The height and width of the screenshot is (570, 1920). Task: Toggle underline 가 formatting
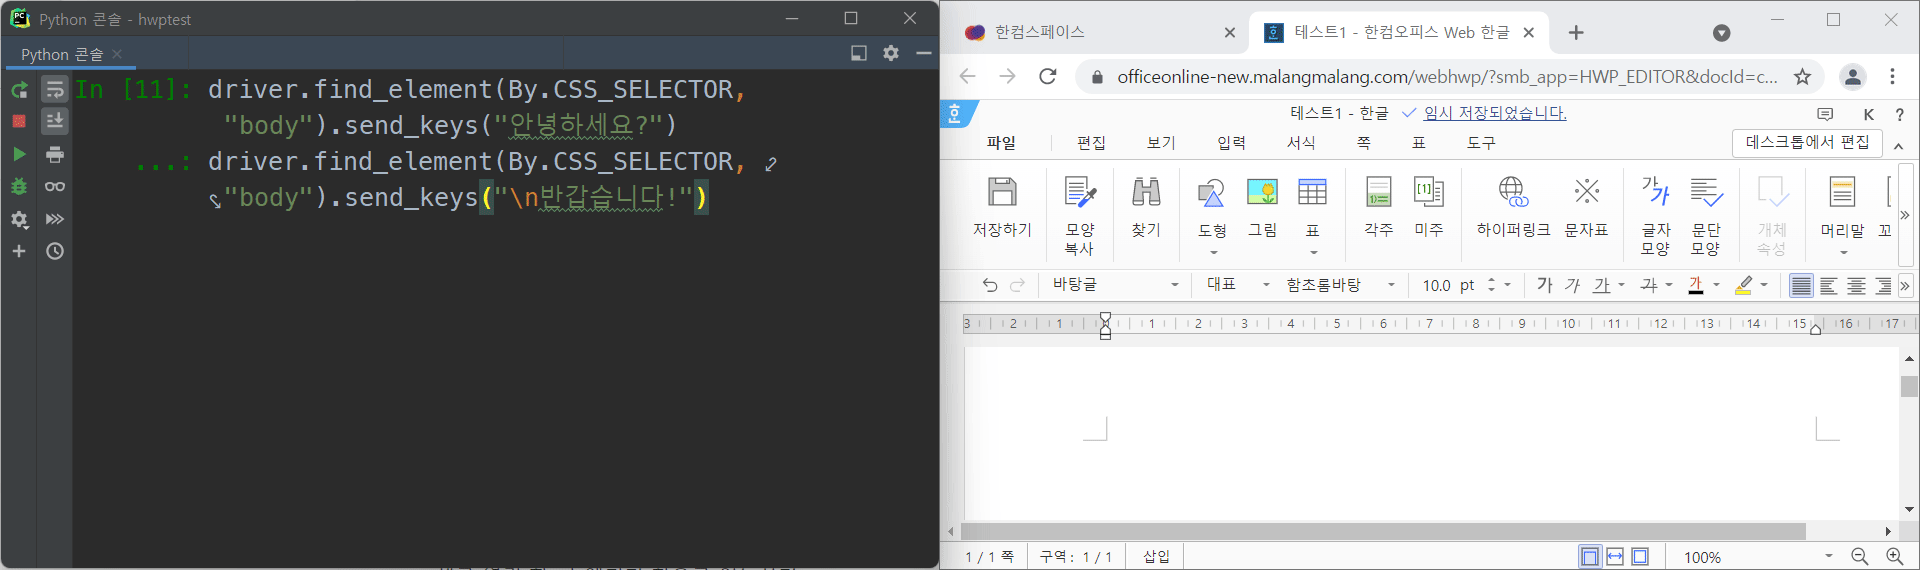coord(1602,285)
